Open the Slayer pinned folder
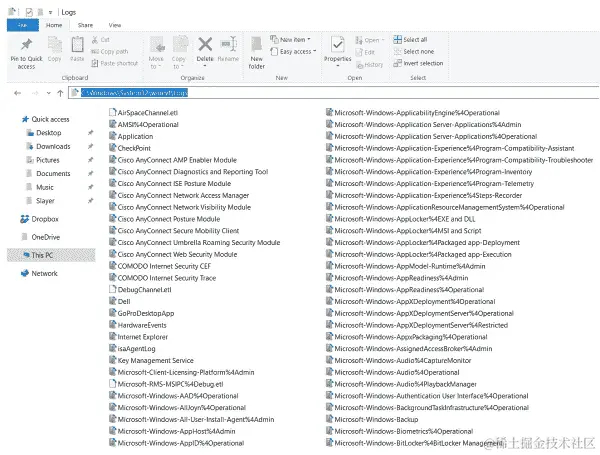The width and height of the screenshot is (600, 455). (x=40, y=201)
